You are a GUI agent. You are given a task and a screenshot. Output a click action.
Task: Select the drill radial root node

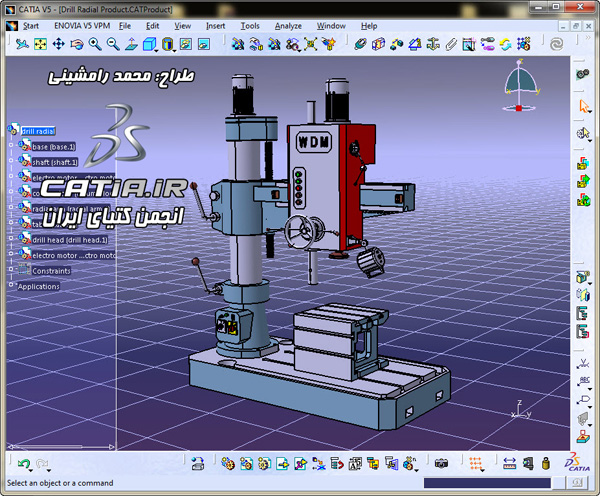click(38, 131)
